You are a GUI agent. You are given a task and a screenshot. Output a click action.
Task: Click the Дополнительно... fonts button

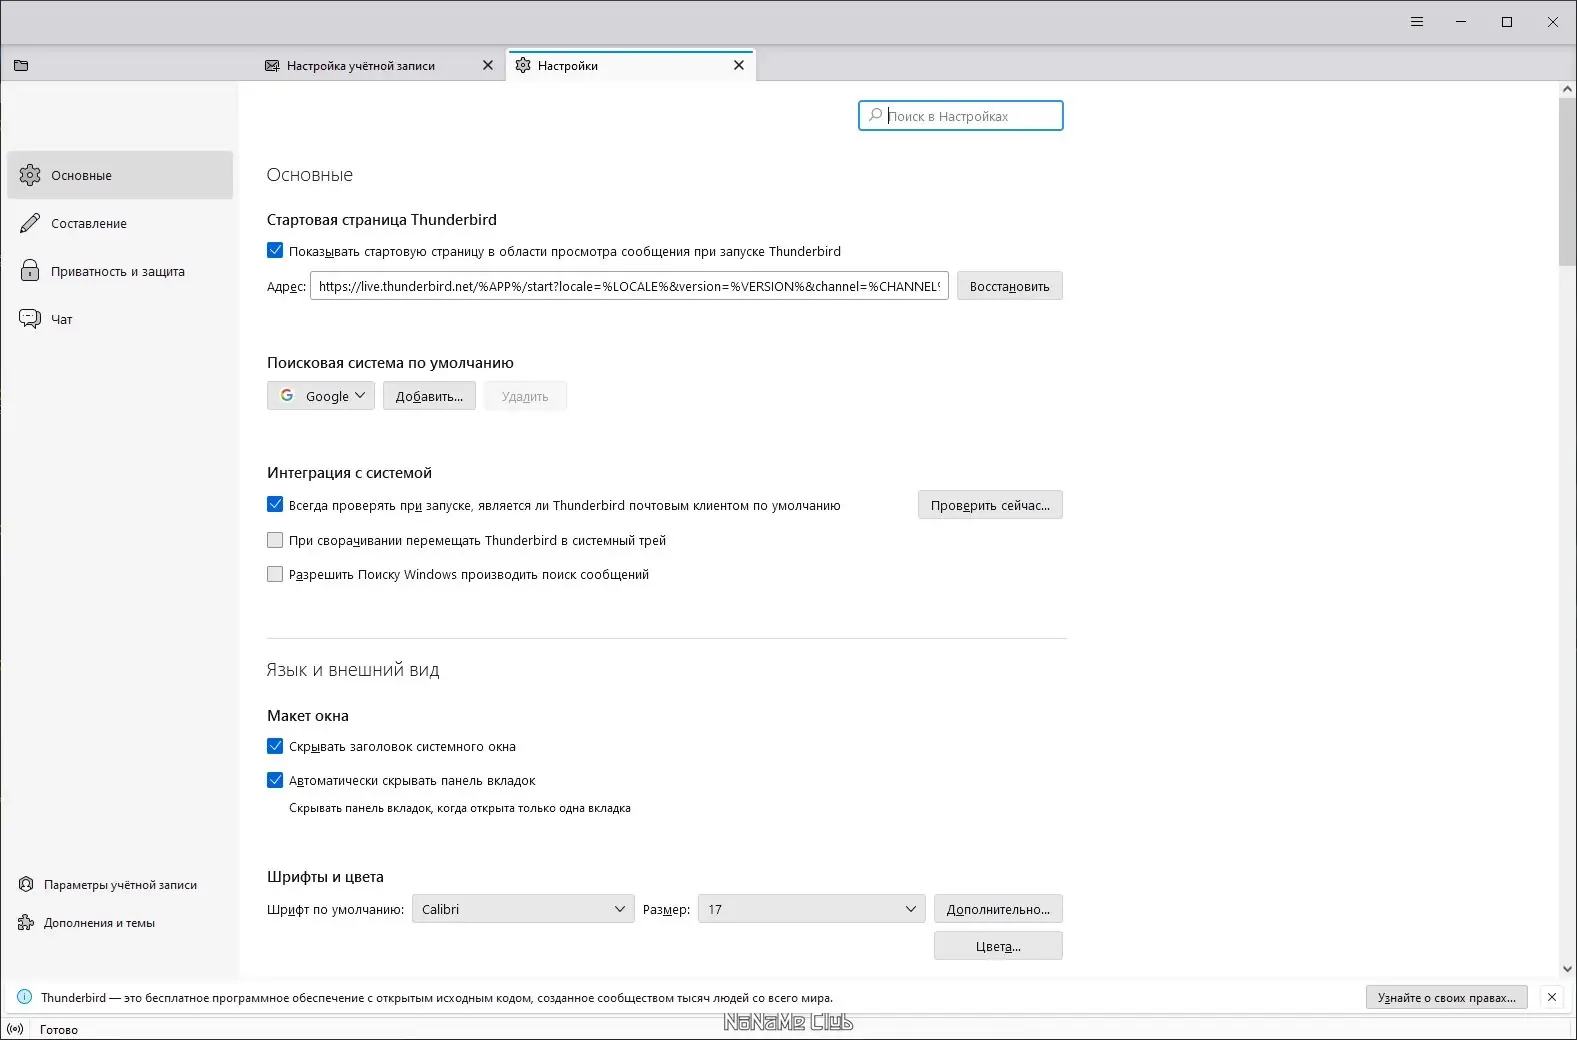998,909
